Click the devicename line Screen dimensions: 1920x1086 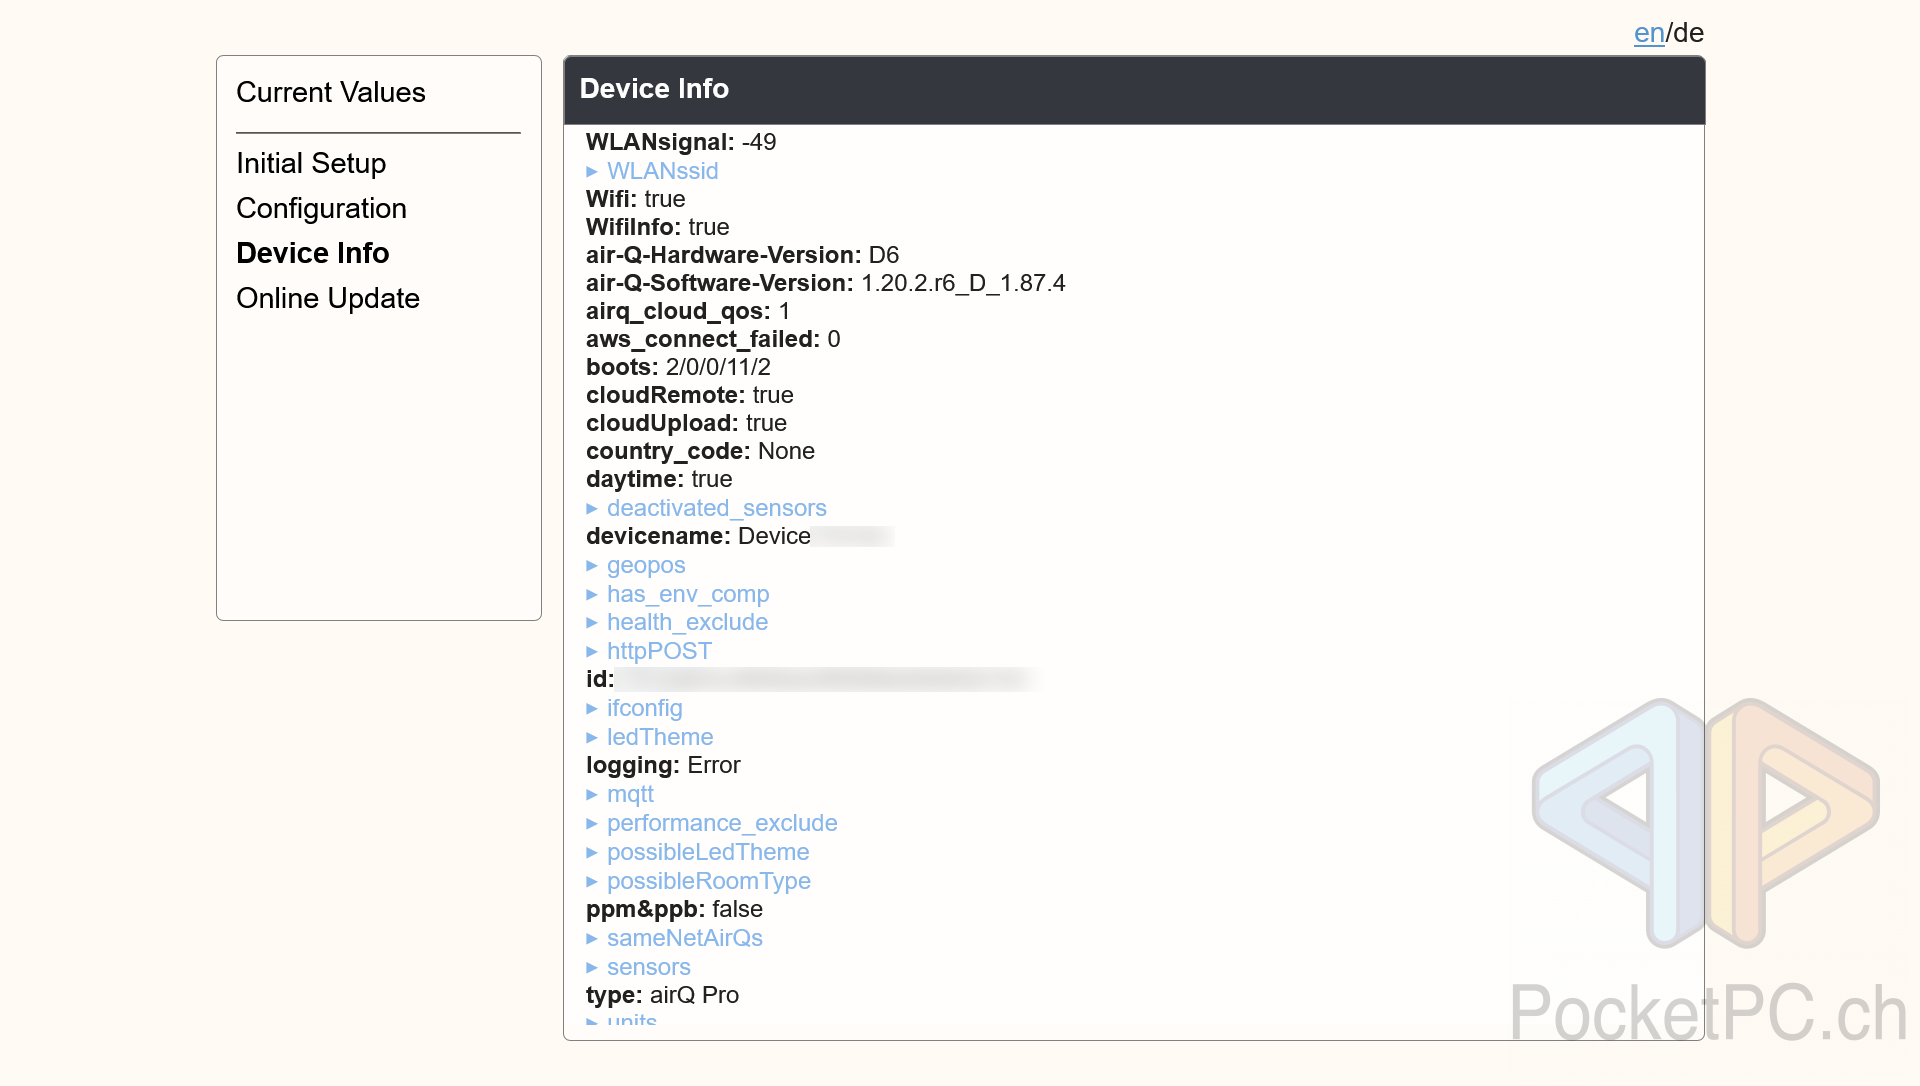(740, 536)
